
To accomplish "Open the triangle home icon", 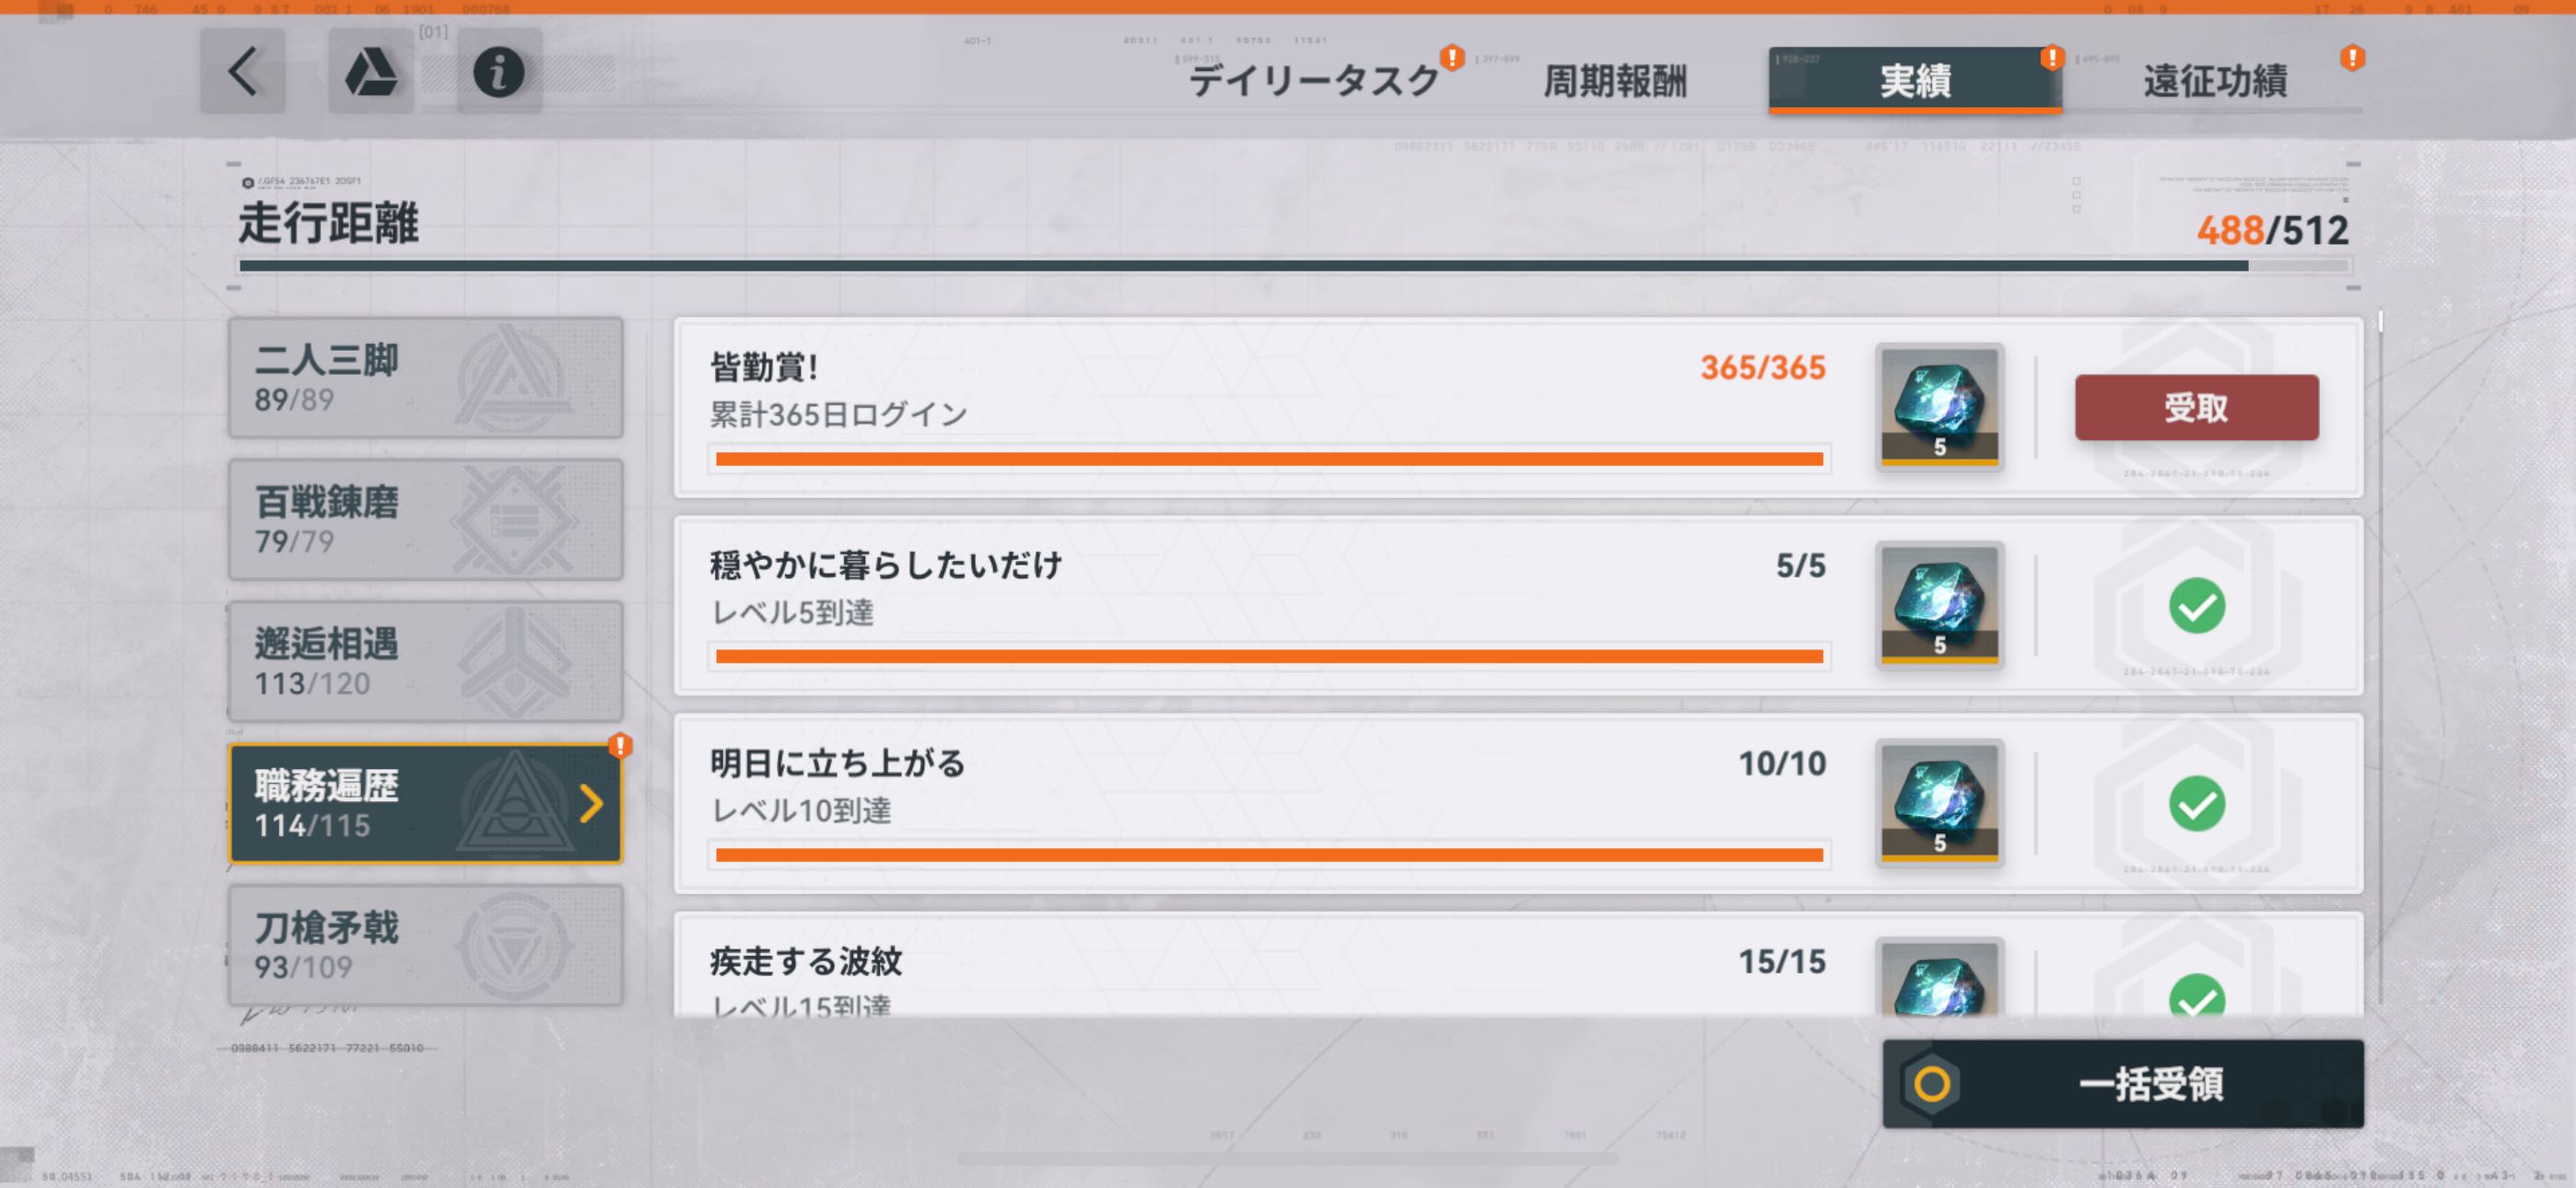I will [371, 72].
